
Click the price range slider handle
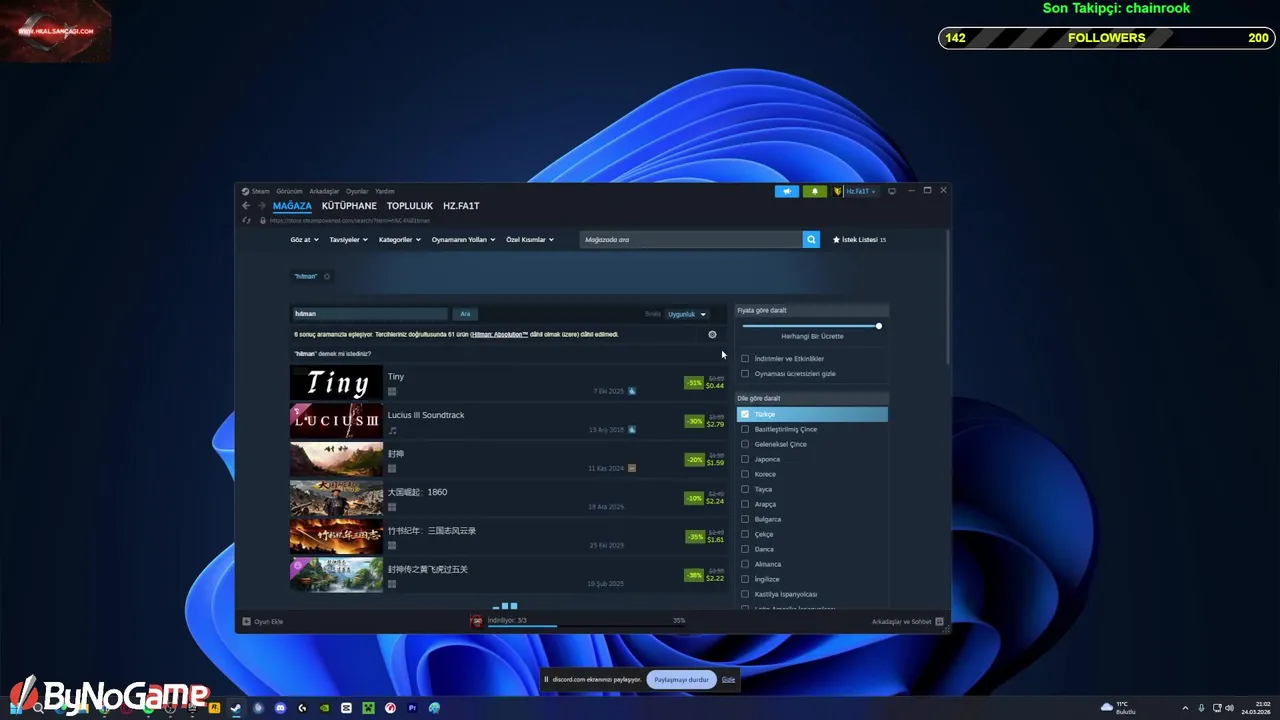[x=879, y=326]
